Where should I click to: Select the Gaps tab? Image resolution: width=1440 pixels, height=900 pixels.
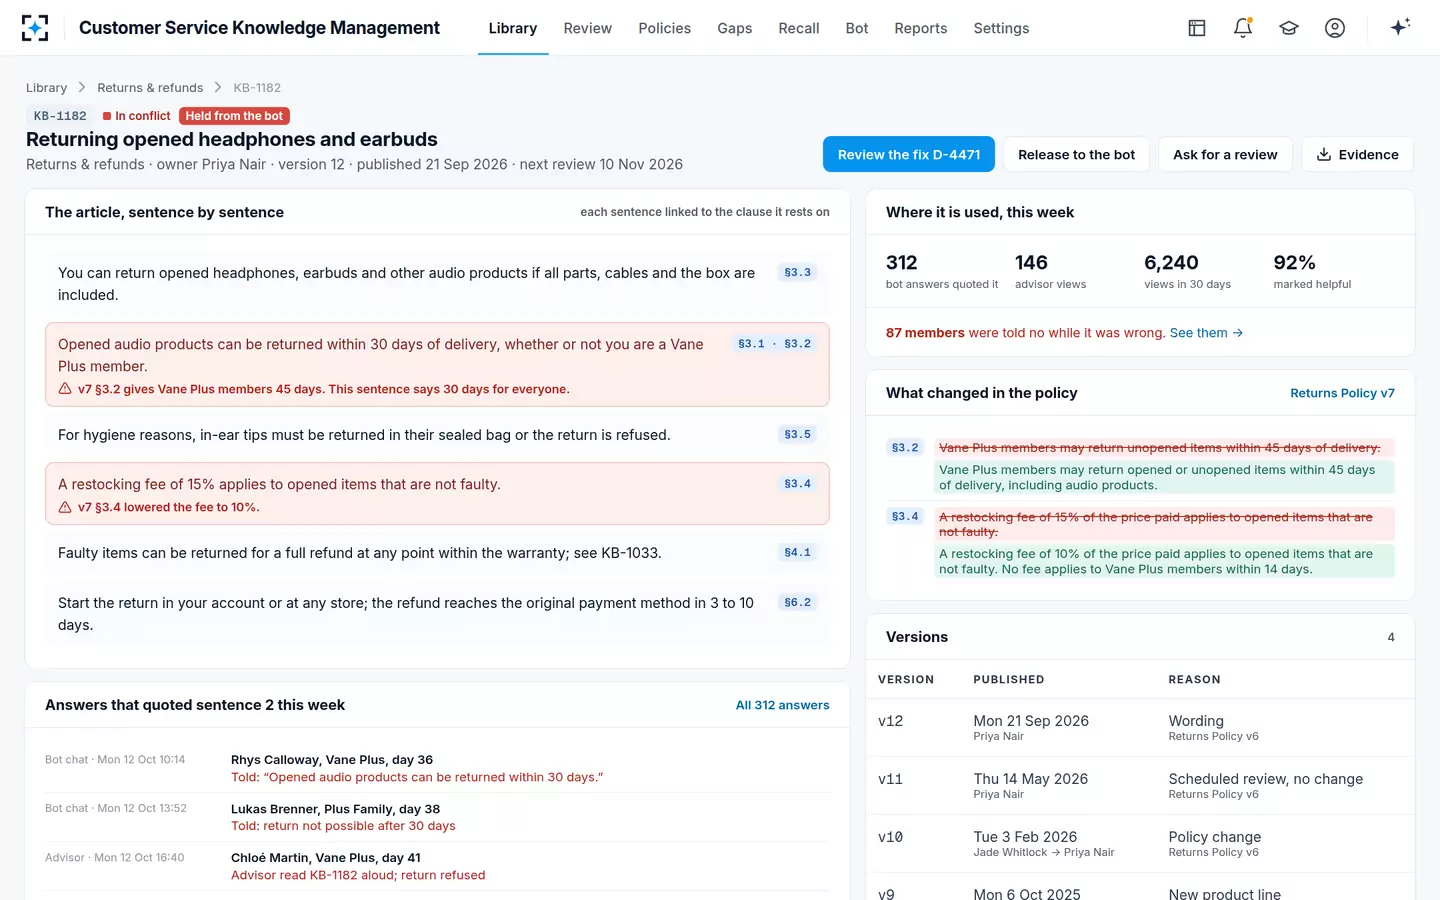[x=735, y=28]
